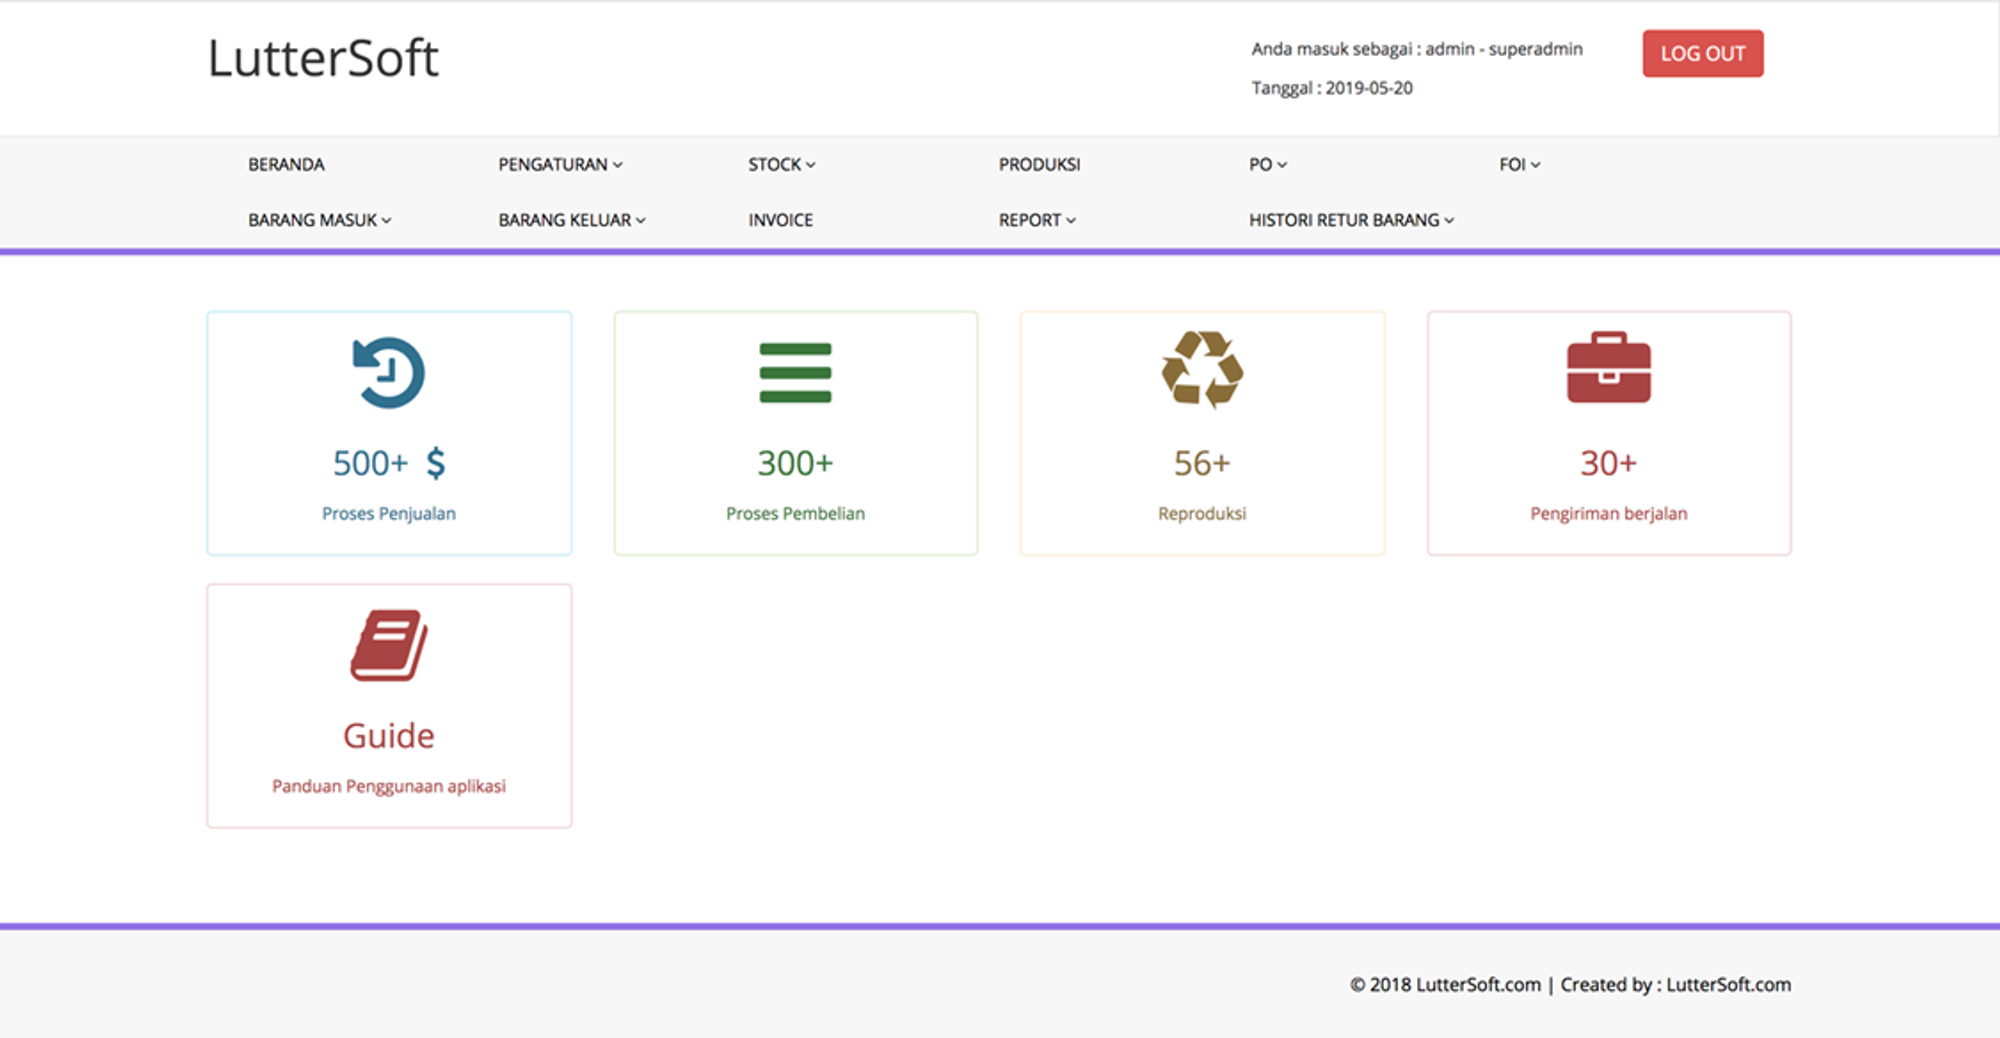Open the PO dropdown menu
This screenshot has width=2000, height=1038.
point(1267,165)
